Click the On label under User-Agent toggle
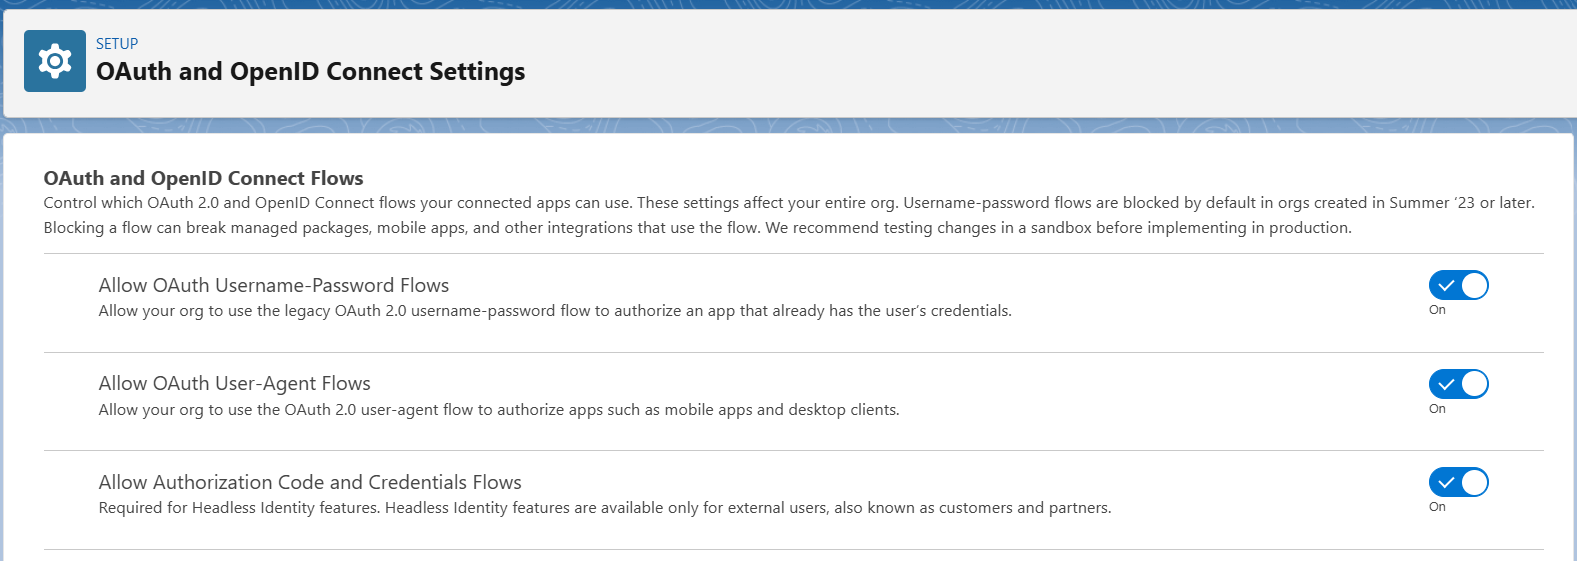The width and height of the screenshot is (1577, 561). coord(1437,409)
